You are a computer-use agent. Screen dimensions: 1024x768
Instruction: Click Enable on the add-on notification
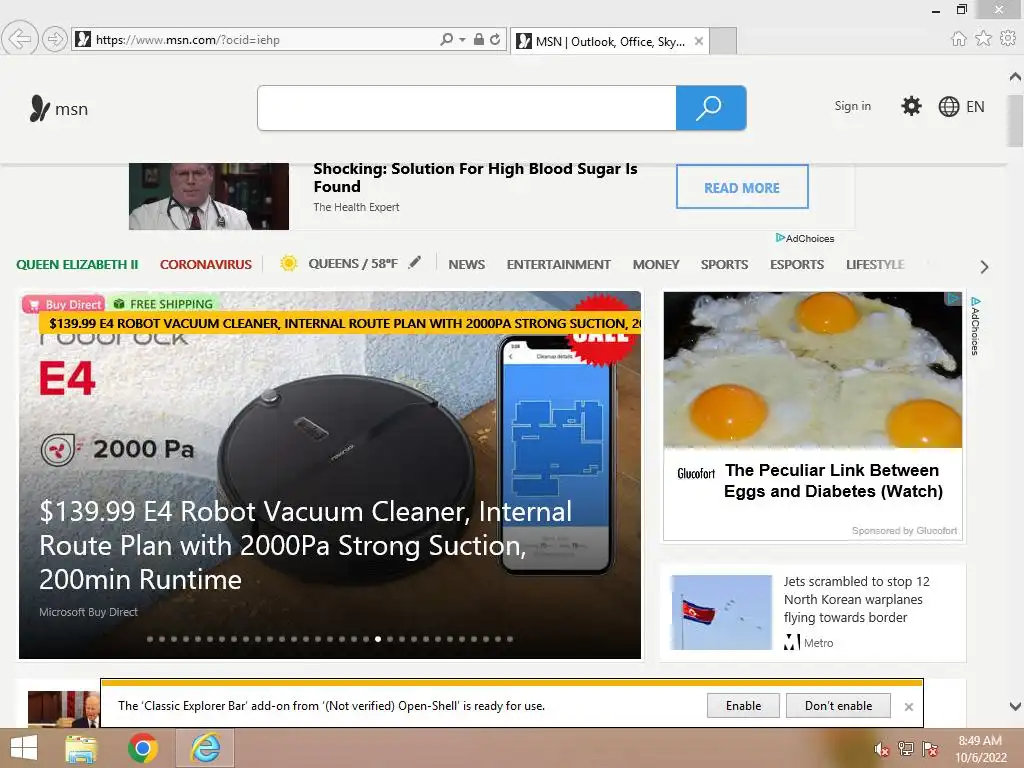[x=743, y=706]
